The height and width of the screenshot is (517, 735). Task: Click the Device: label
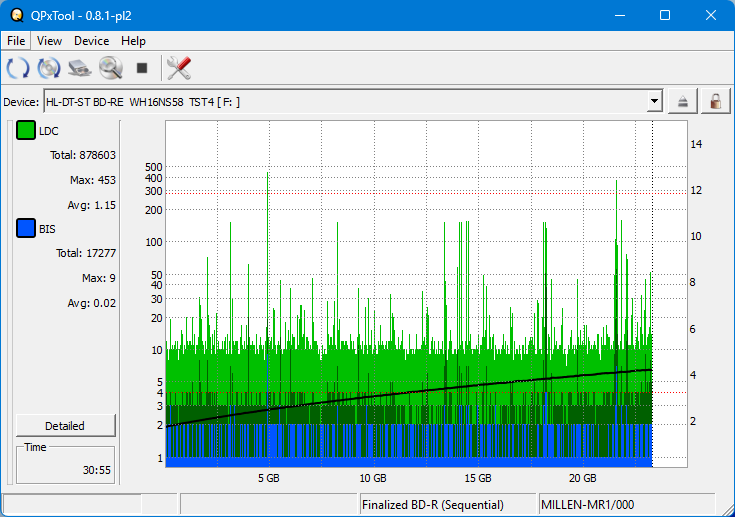21,102
